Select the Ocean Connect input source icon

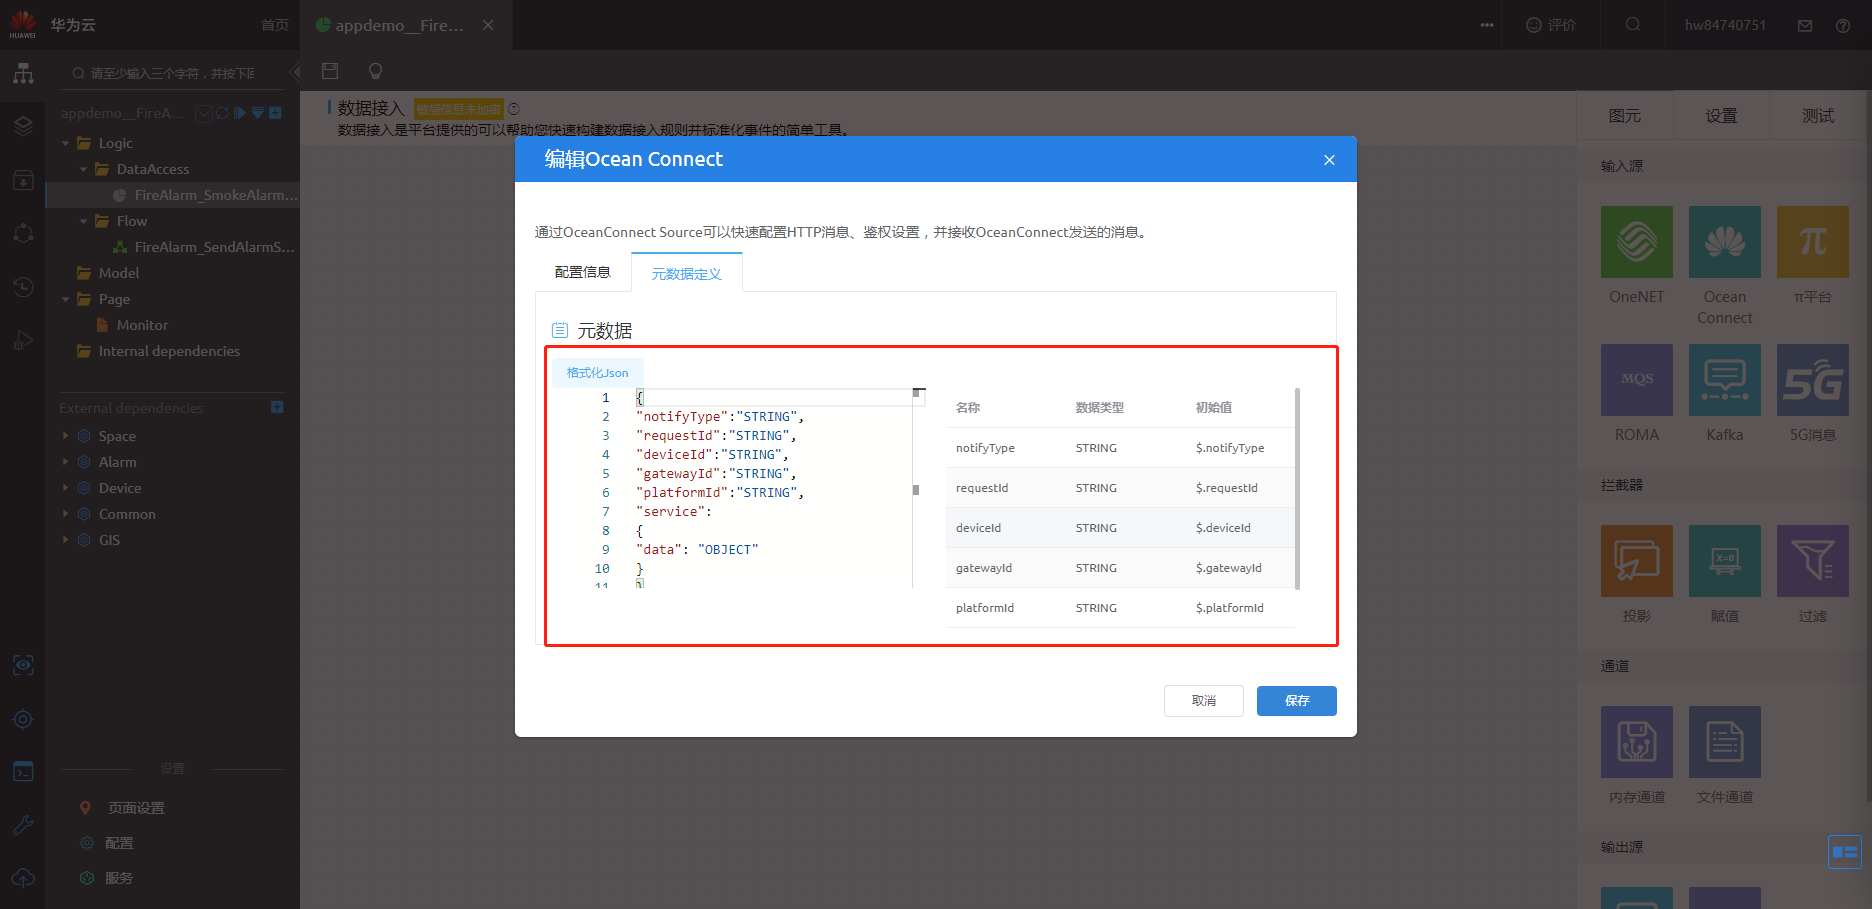[x=1725, y=242]
